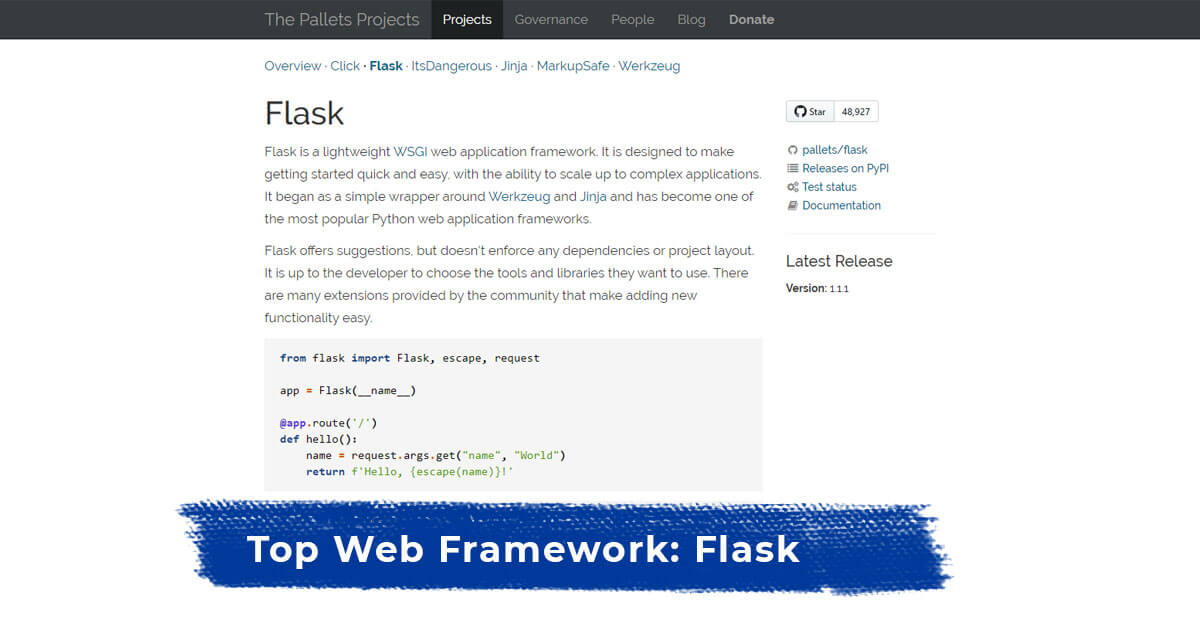Select the GitHub icon beside pallets/flask
1200x628 pixels.
click(x=791, y=149)
